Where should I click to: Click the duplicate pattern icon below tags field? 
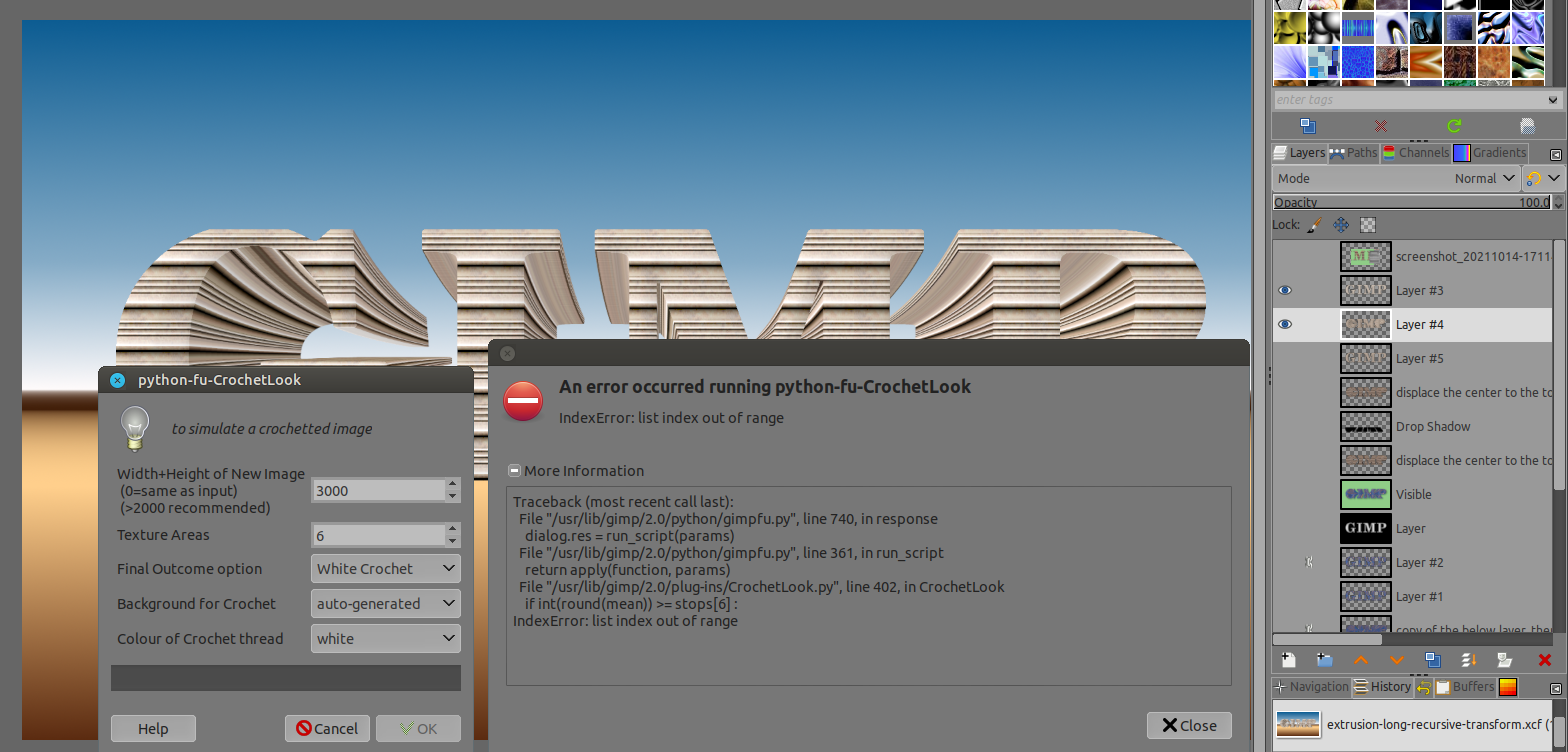pos(1307,126)
